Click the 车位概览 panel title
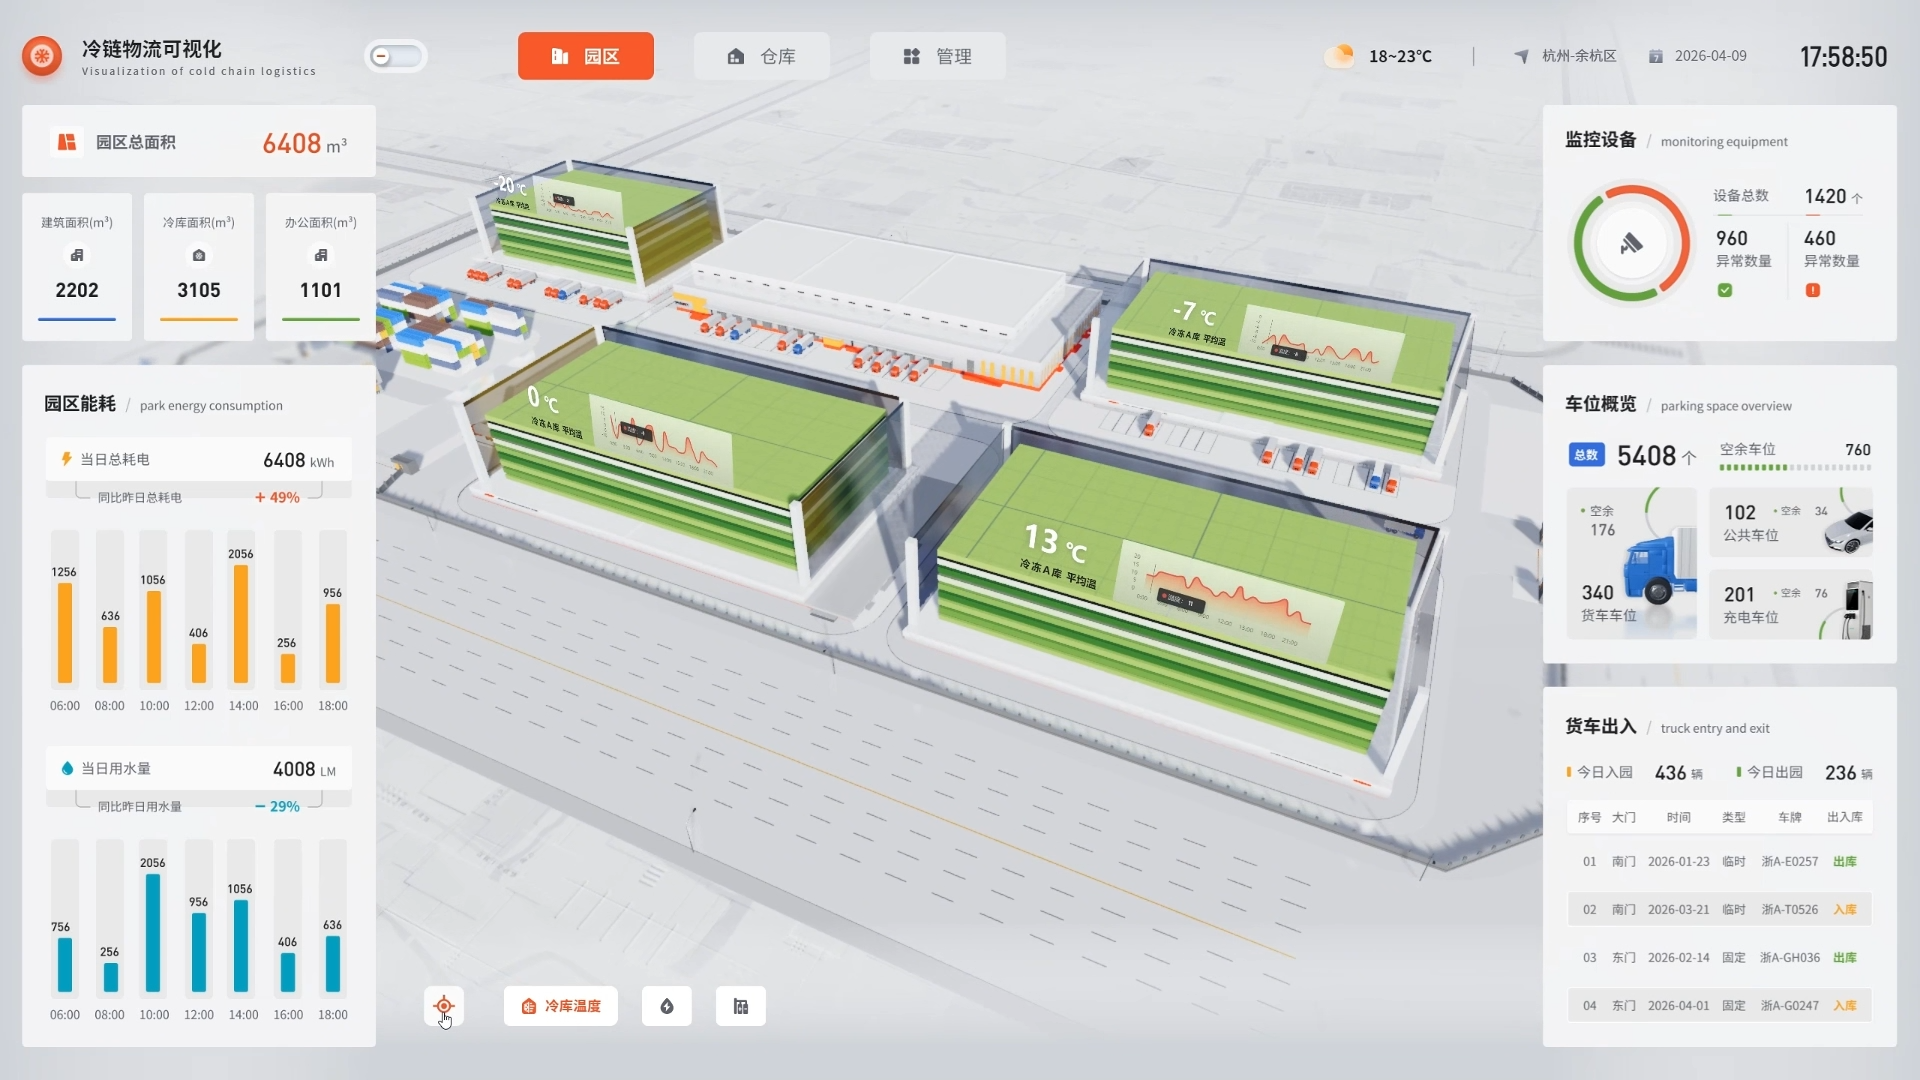This screenshot has height=1080, width=1920. pyautogui.click(x=1600, y=404)
